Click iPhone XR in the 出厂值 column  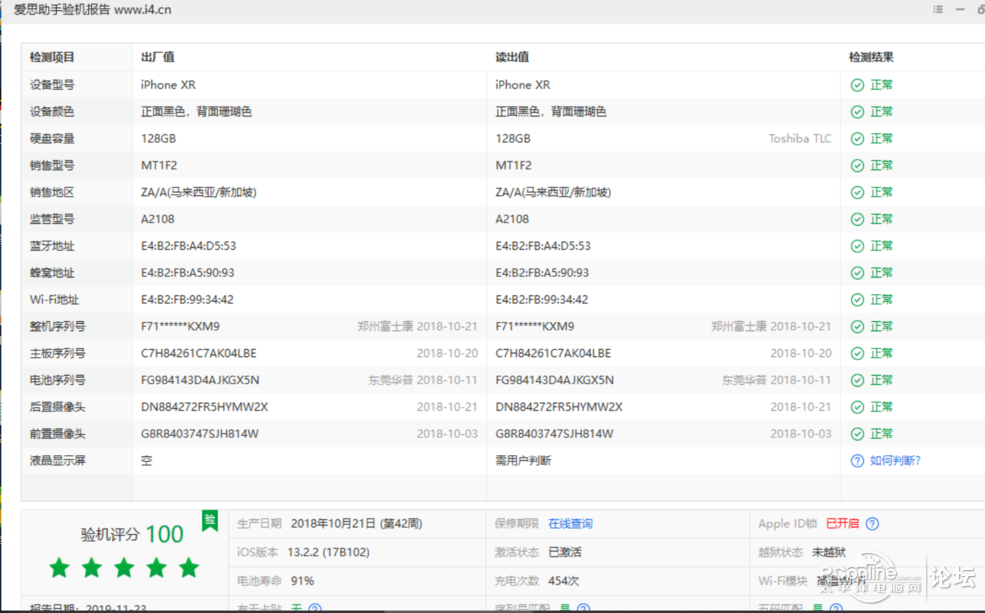[x=168, y=85]
